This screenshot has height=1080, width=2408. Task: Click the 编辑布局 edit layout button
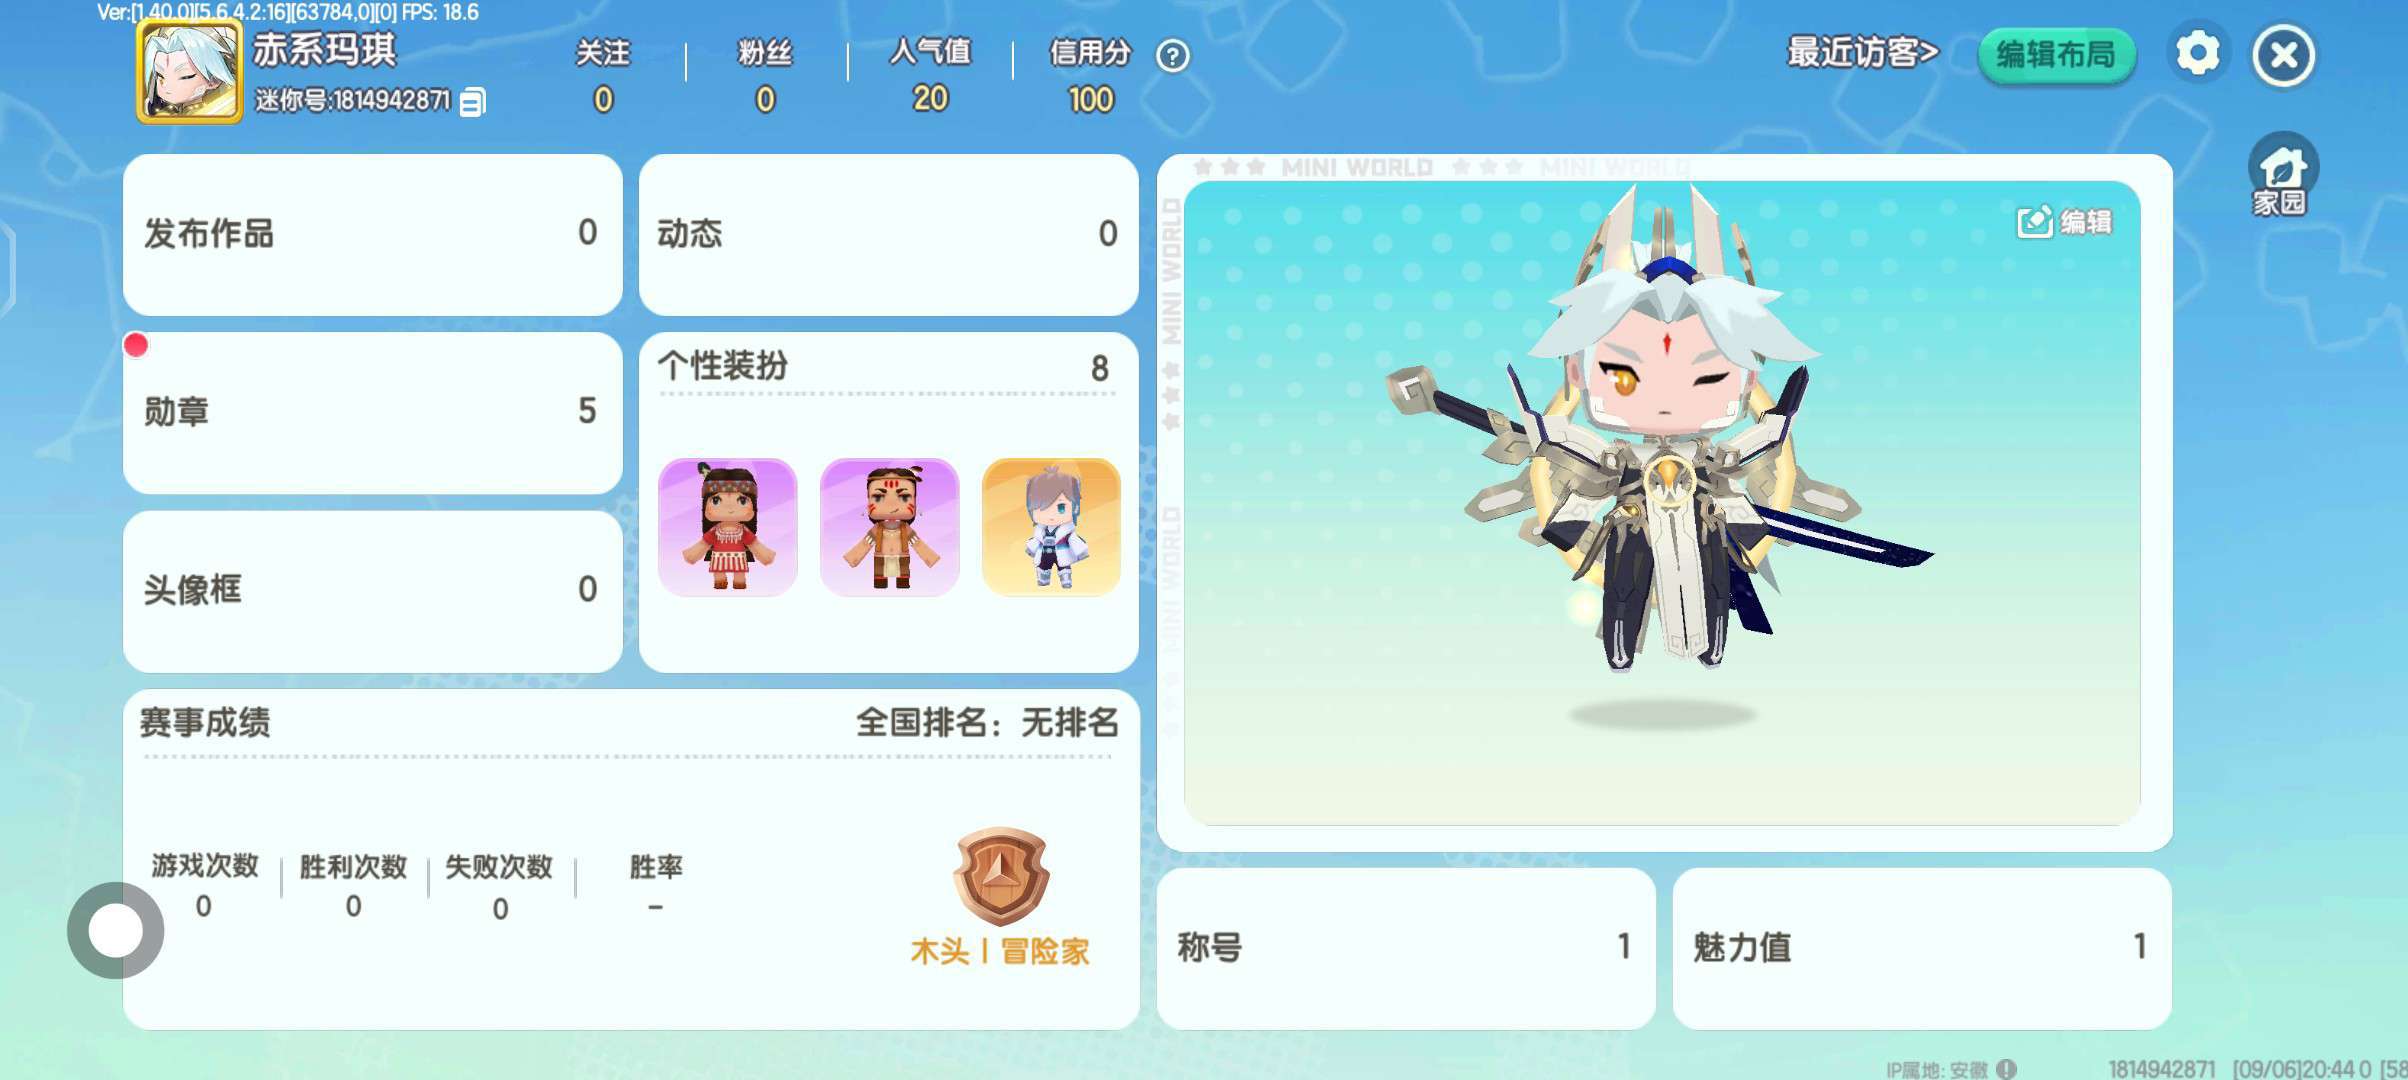coord(2056,55)
